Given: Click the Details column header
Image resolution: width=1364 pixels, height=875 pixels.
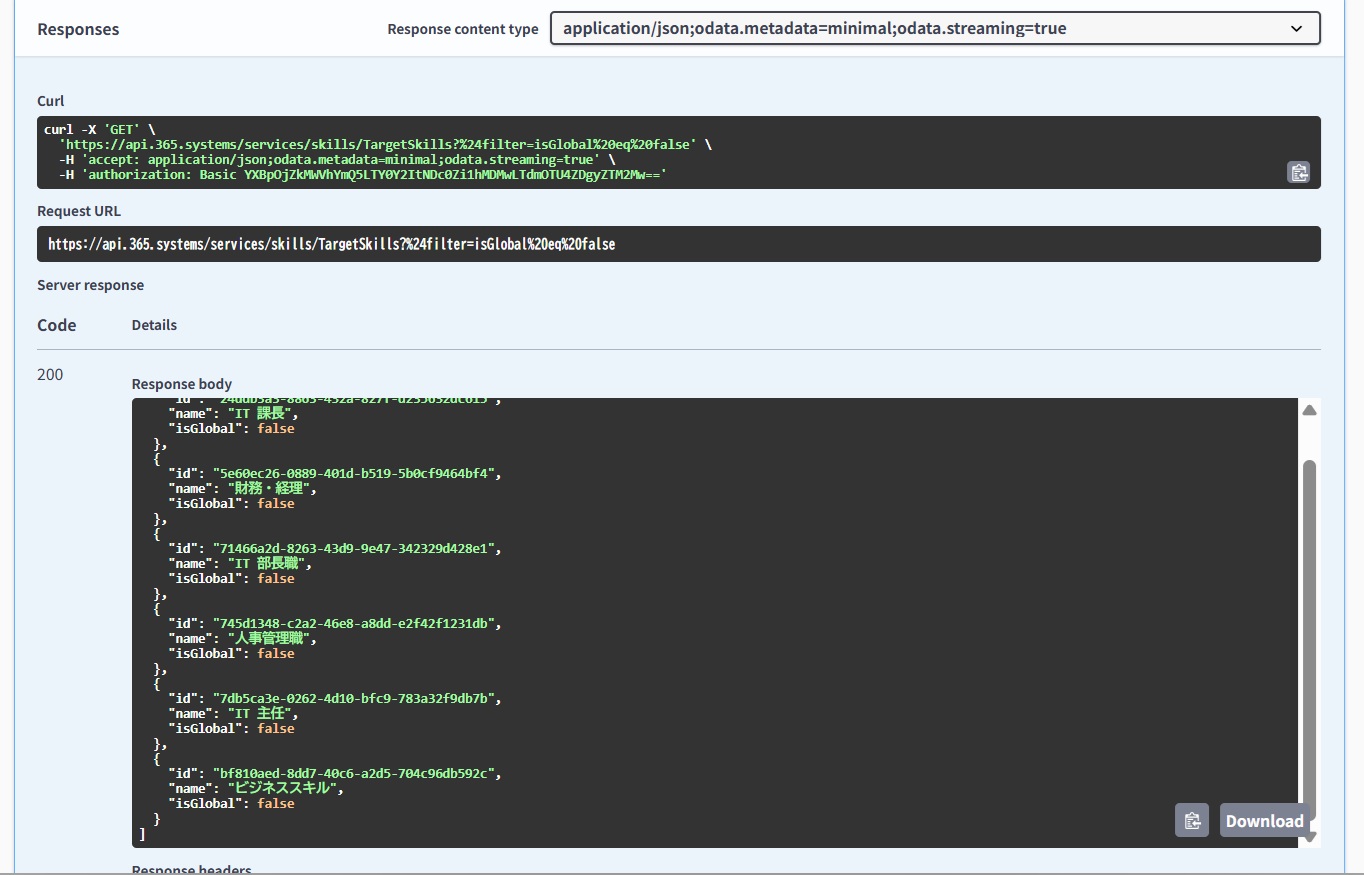Looking at the screenshot, I should [154, 325].
